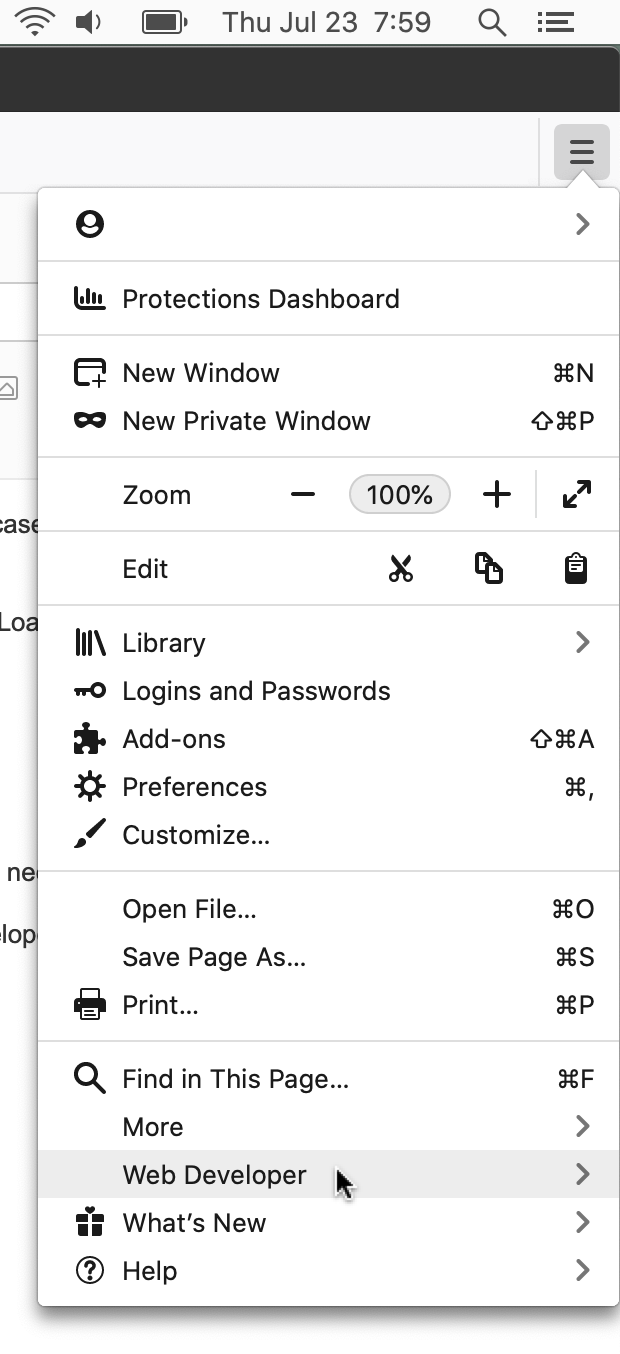Reset zoom via 100% button
The image size is (620, 1354).
399,494
